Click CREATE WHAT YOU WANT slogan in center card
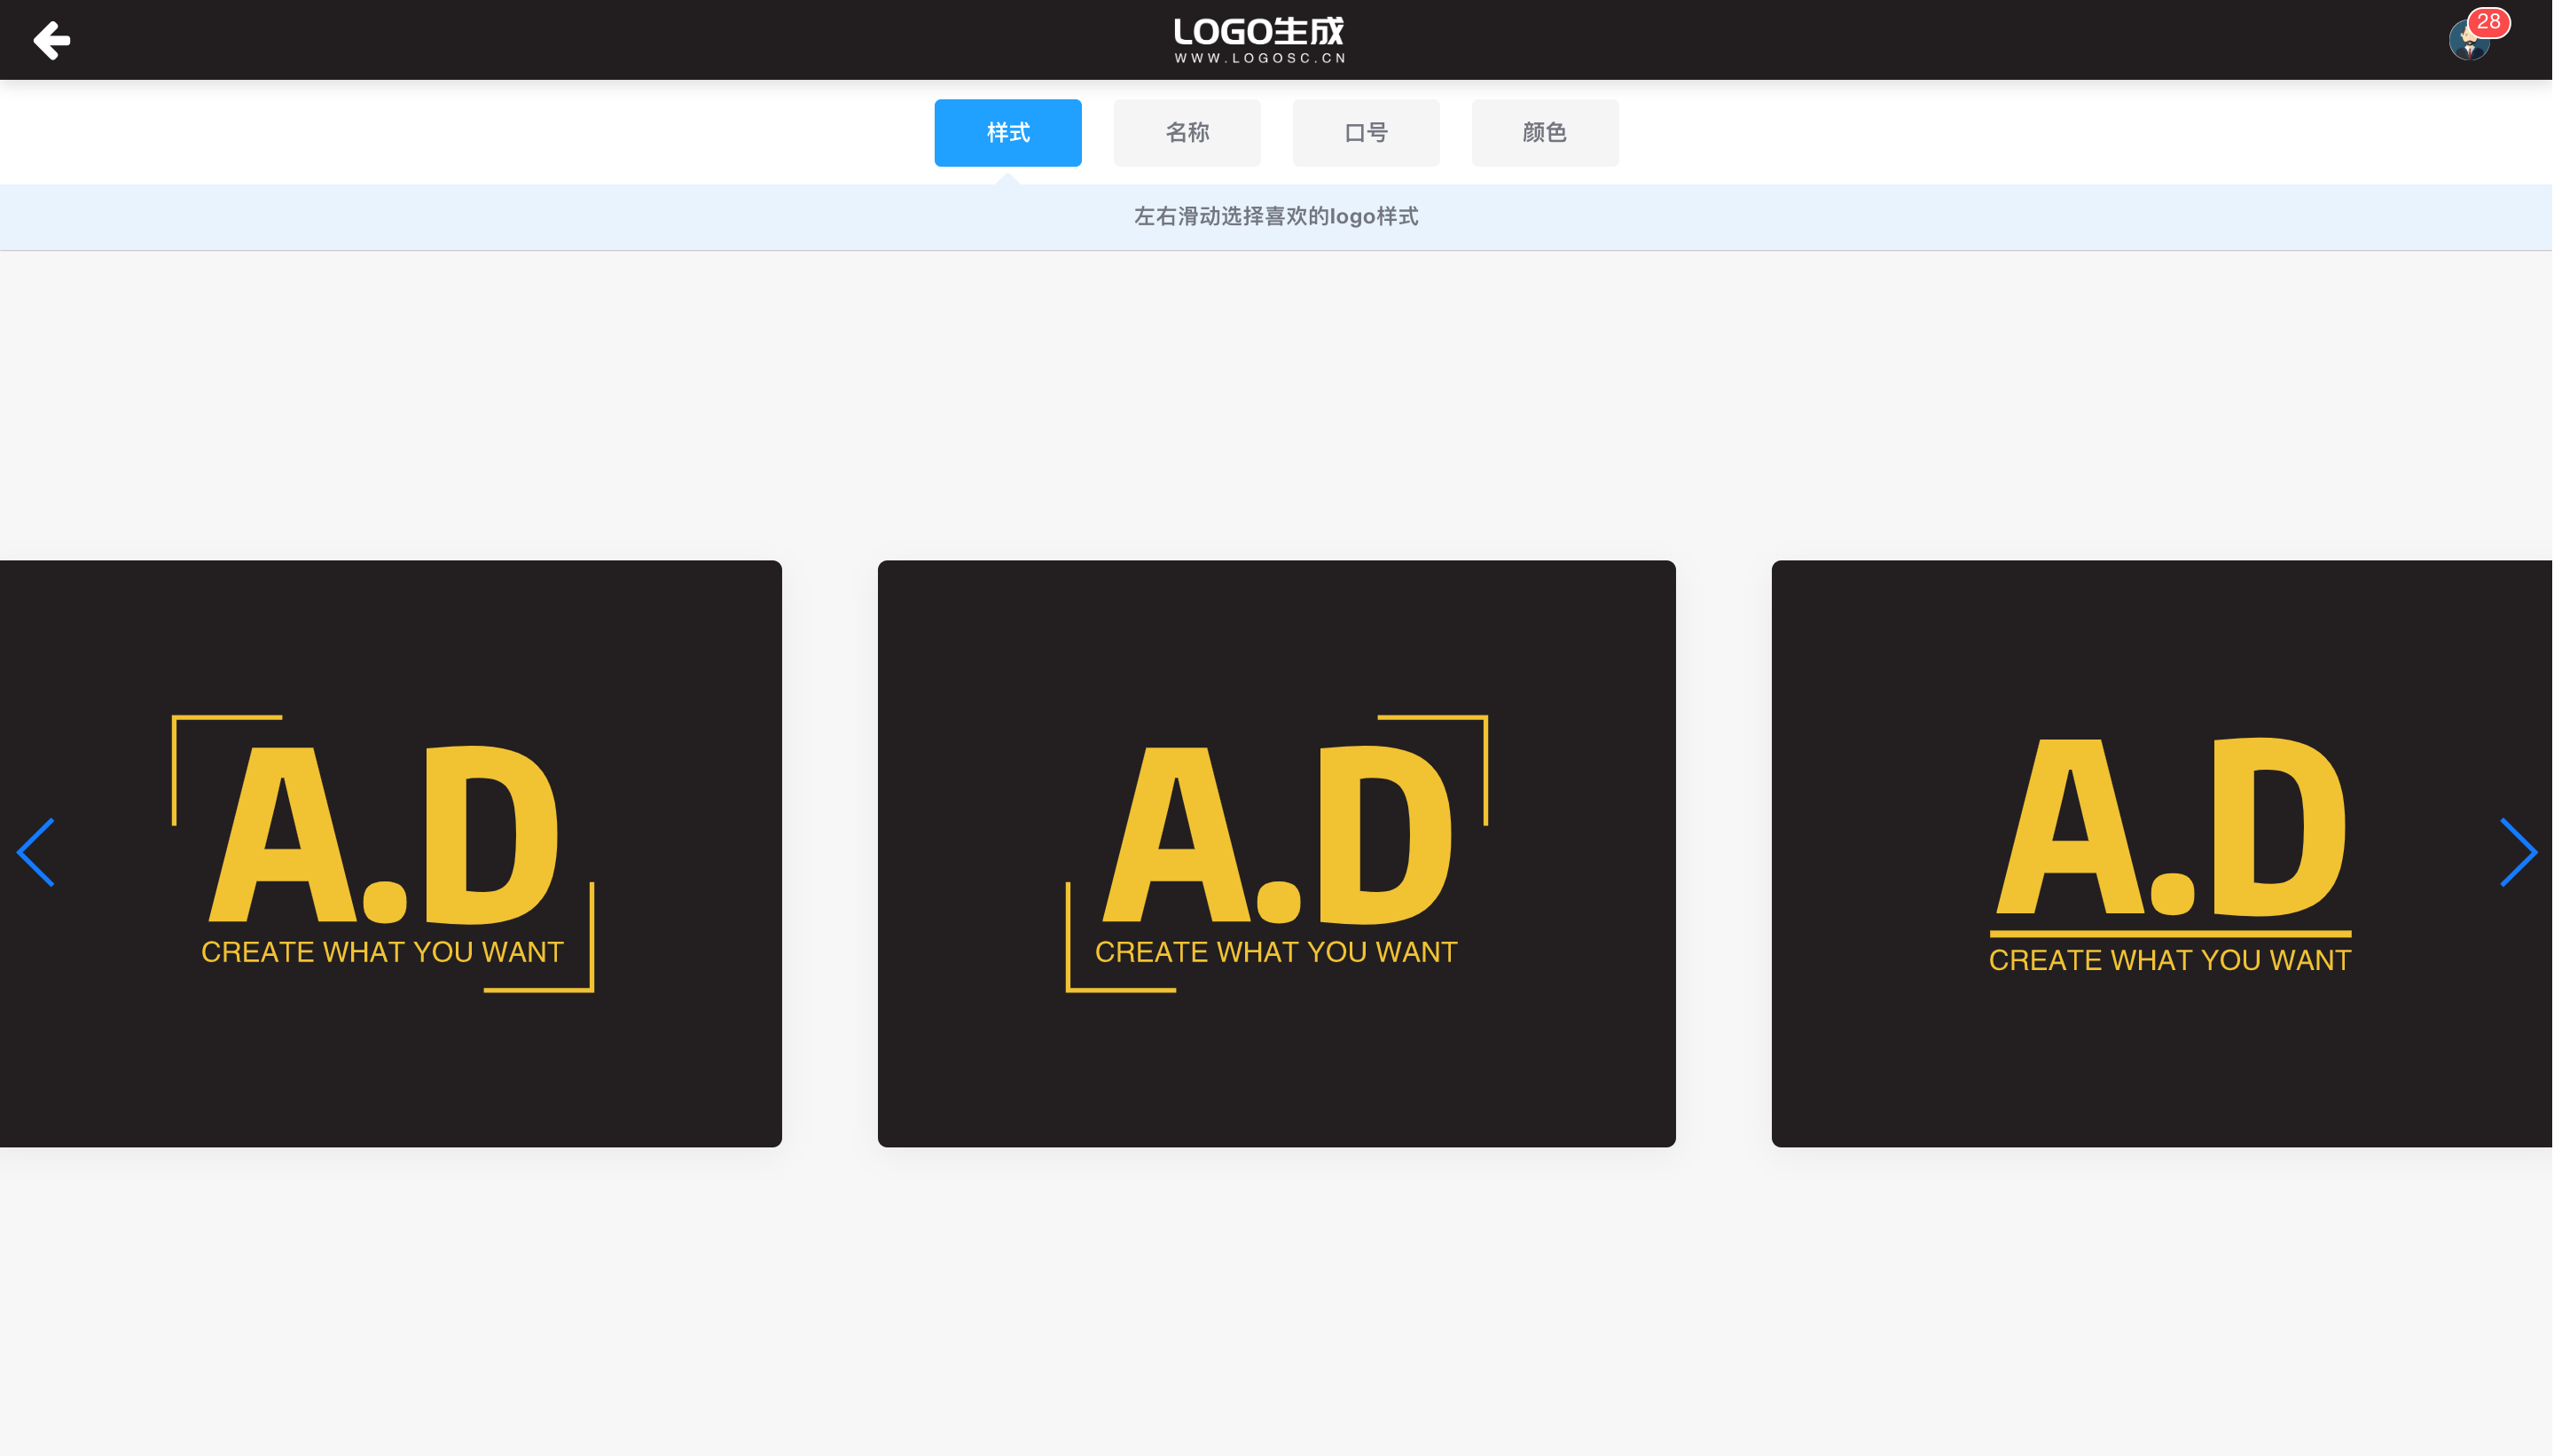The width and height of the screenshot is (2554, 1456). coord(1276,952)
